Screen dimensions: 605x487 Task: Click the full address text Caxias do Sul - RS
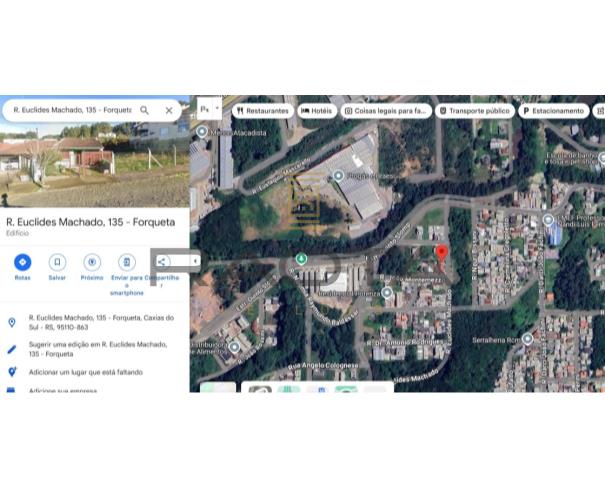101,322
